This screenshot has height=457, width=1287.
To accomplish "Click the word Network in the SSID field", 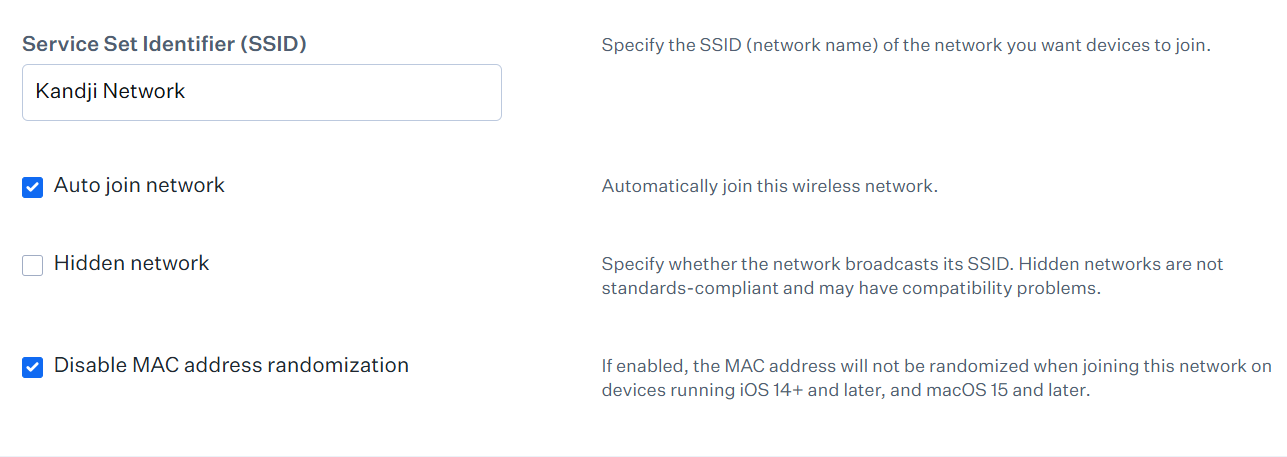I will point(145,91).
